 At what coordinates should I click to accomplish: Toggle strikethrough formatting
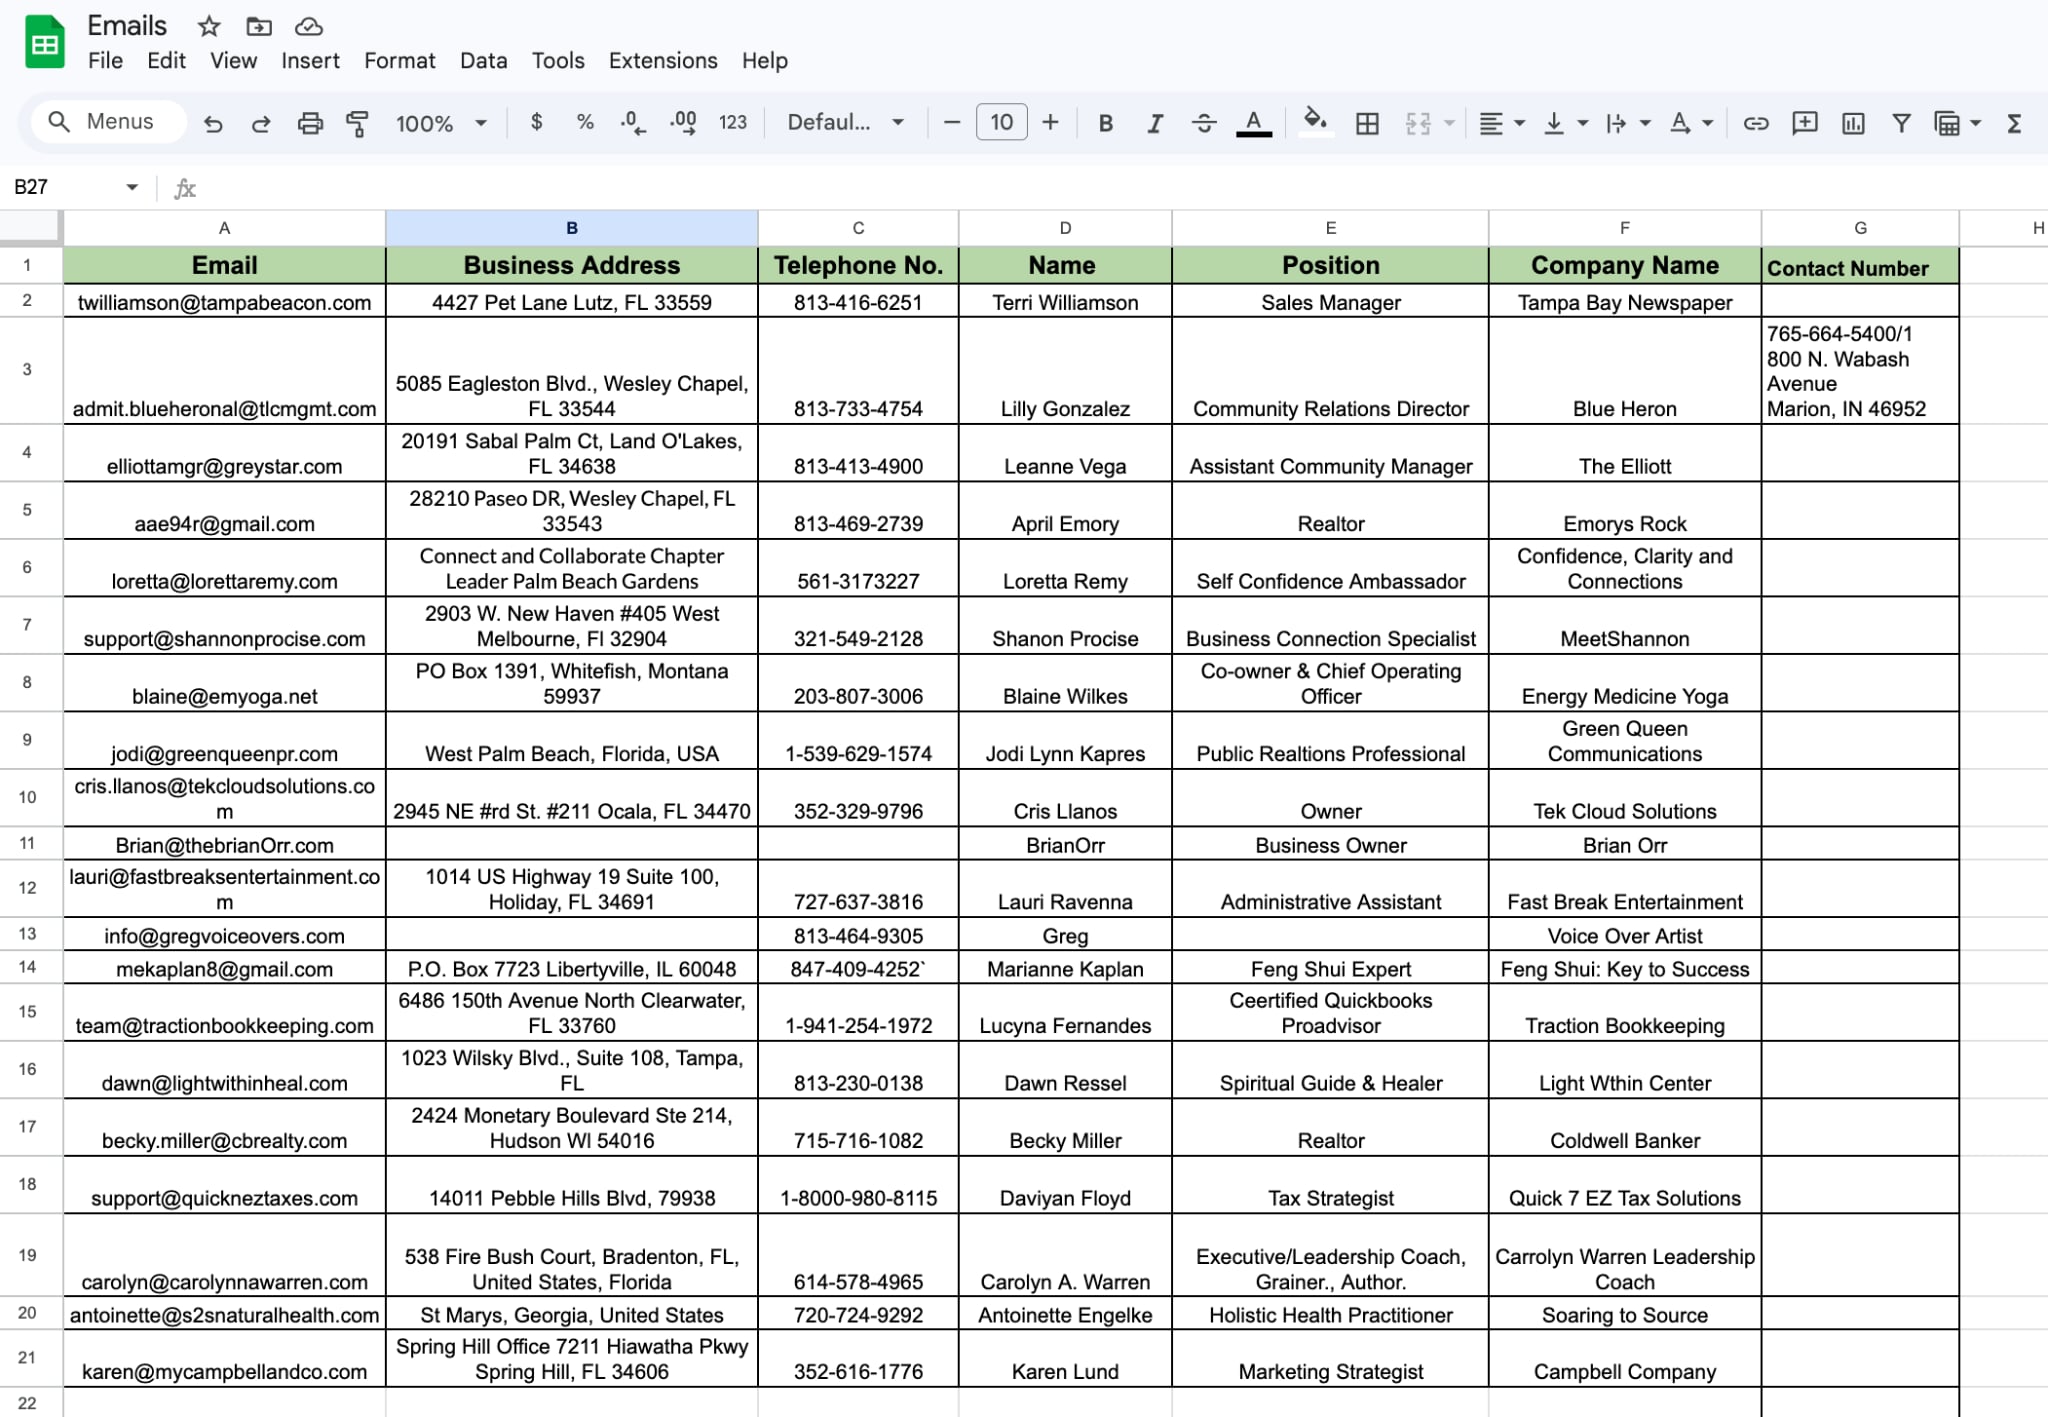click(1203, 123)
